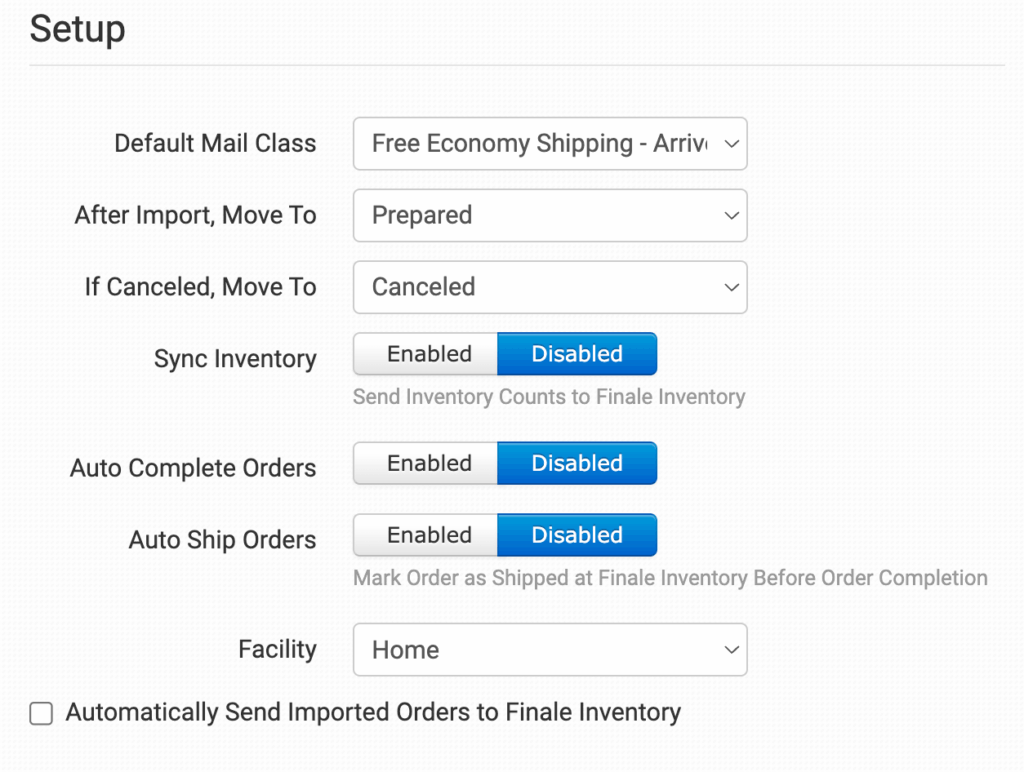Expand the After Import, Move To dropdown
The width and height of the screenshot is (1024, 772).
pyautogui.click(x=549, y=215)
